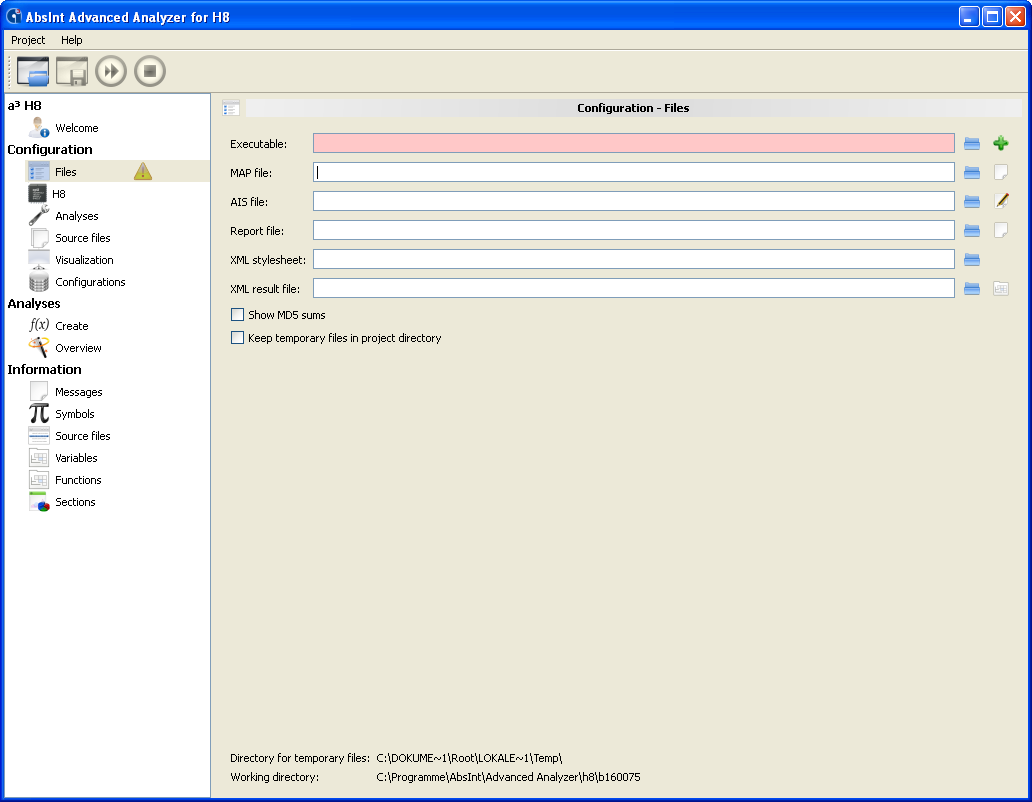Open the Project menu

pos(28,40)
